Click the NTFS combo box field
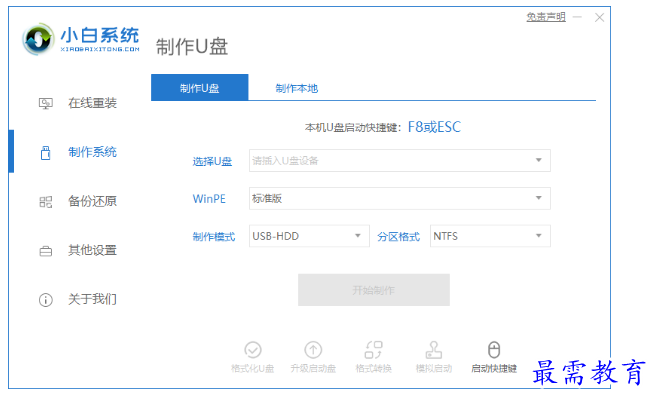Viewport: 654px width, 404px height. point(490,236)
